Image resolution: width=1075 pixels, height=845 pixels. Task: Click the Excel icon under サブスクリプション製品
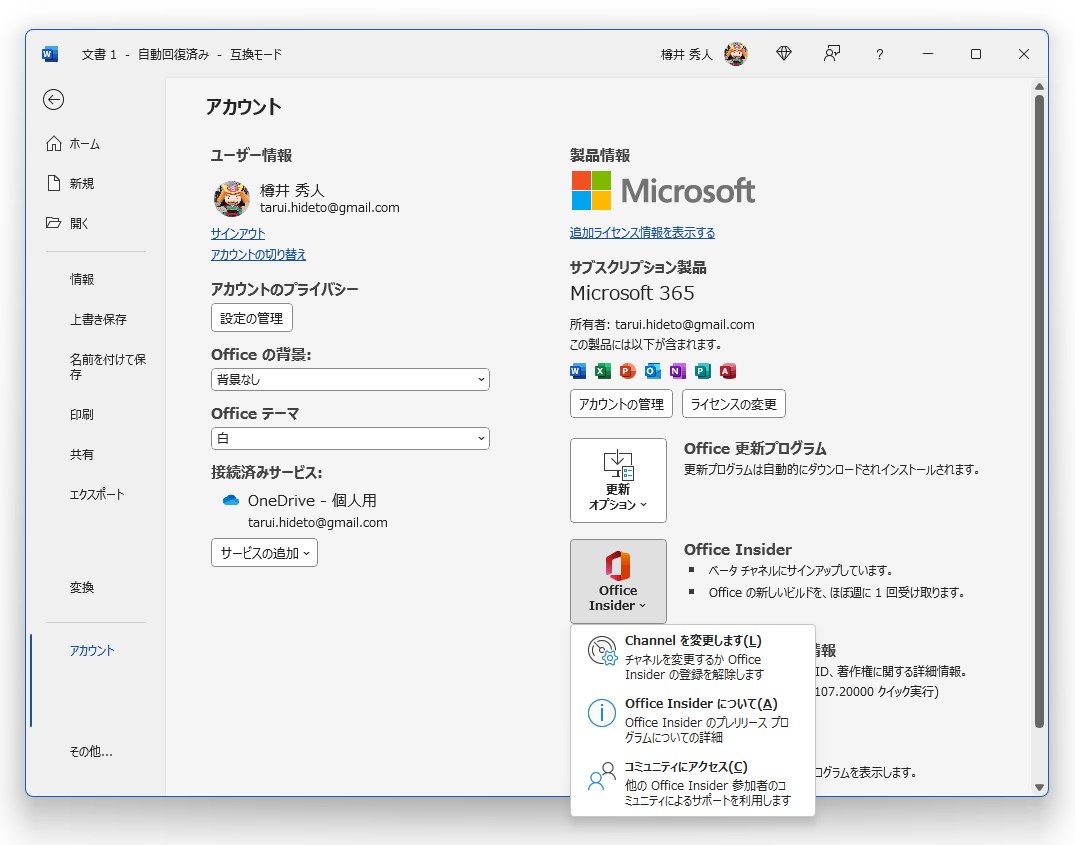click(603, 371)
